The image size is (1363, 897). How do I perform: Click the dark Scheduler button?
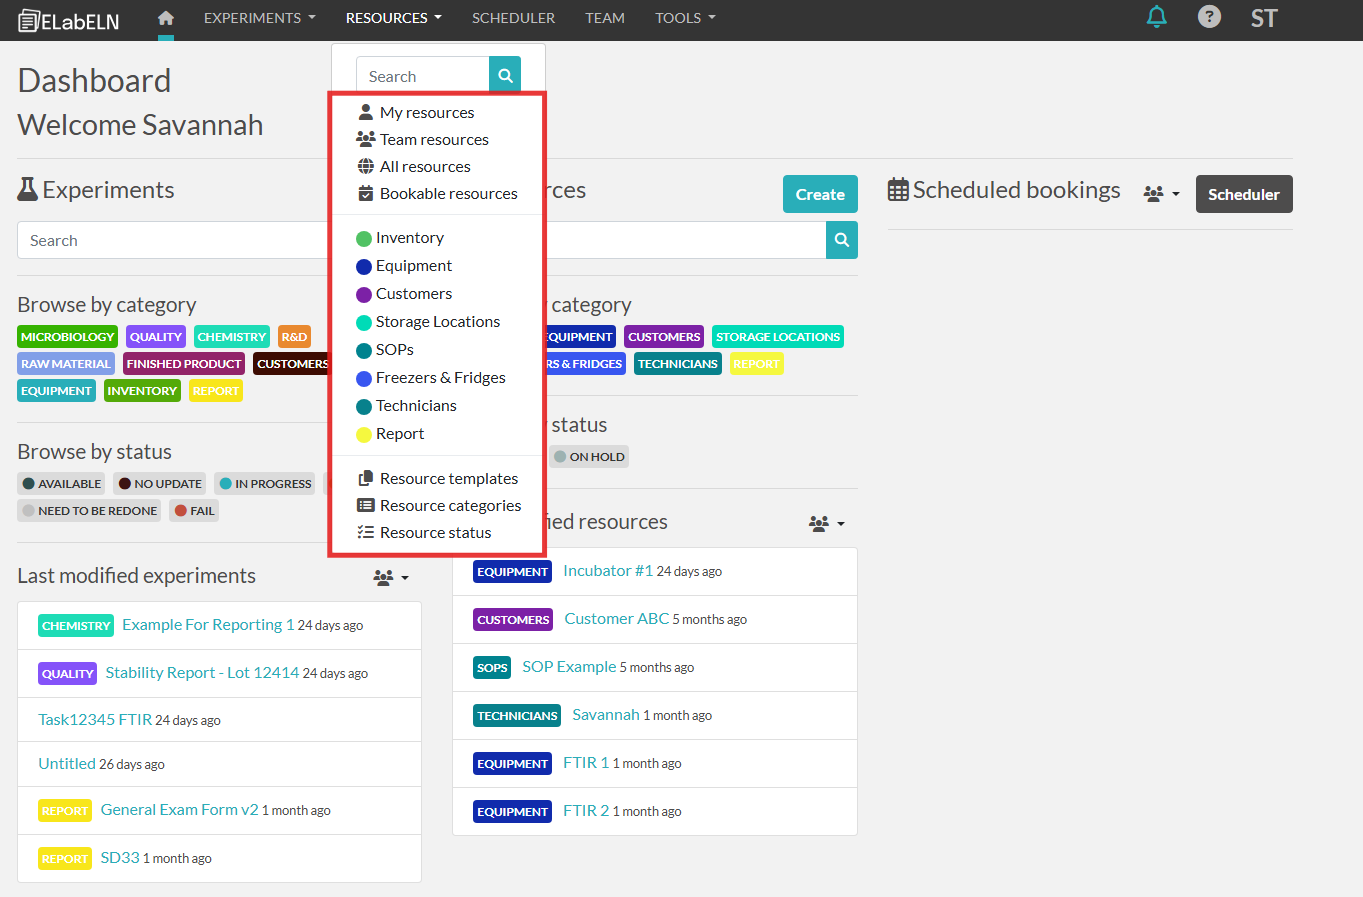pos(1243,194)
